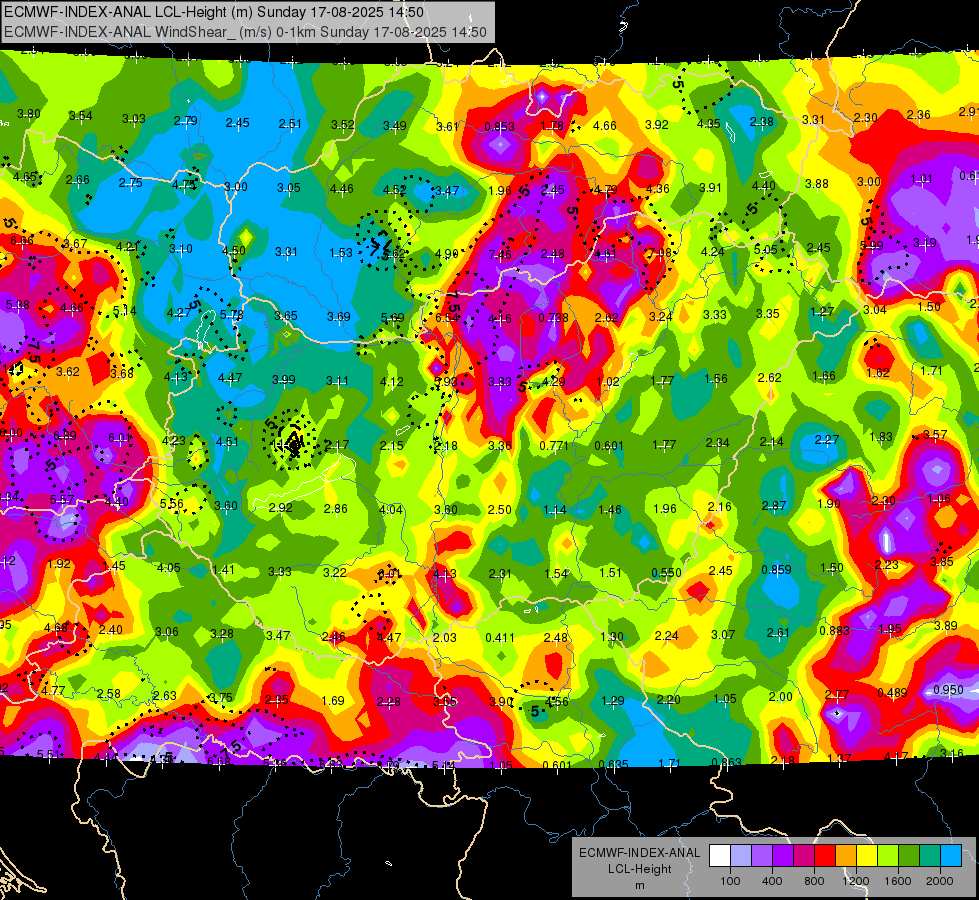This screenshot has height=900, width=979.
Task: Select the '800' legend scale label
Action: pyautogui.click(x=814, y=881)
